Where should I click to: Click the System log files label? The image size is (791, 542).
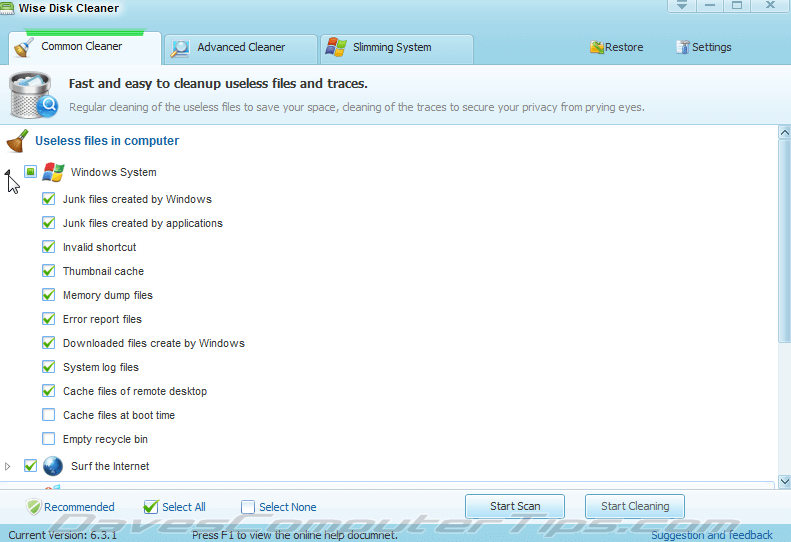(x=100, y=367)
